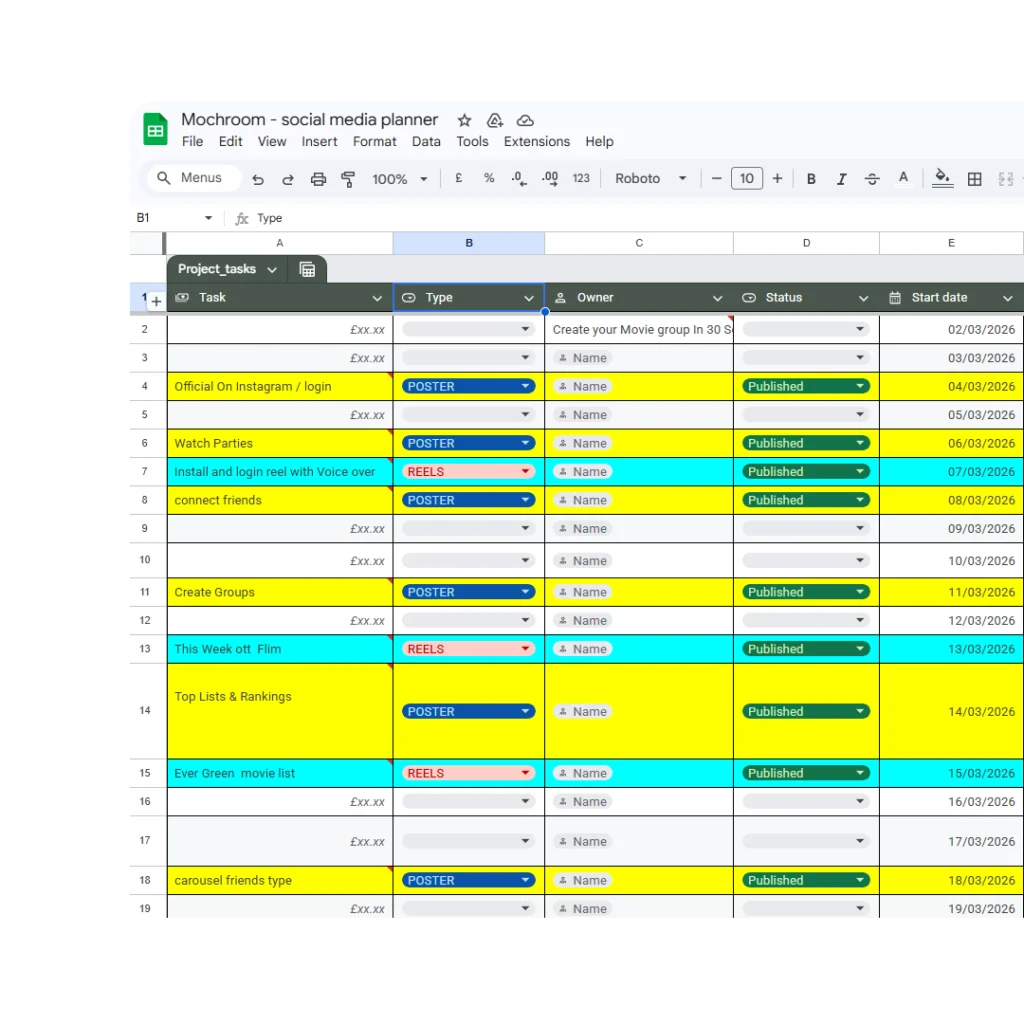1024x1024 pixels.
Task: Click the print icon
Action: coord(318,179)
